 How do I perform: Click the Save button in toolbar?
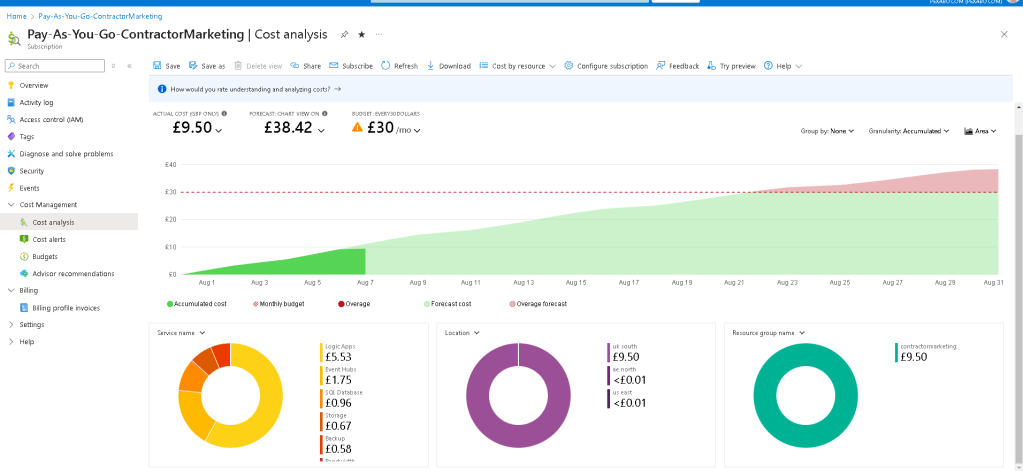click(x=166, y=66)
